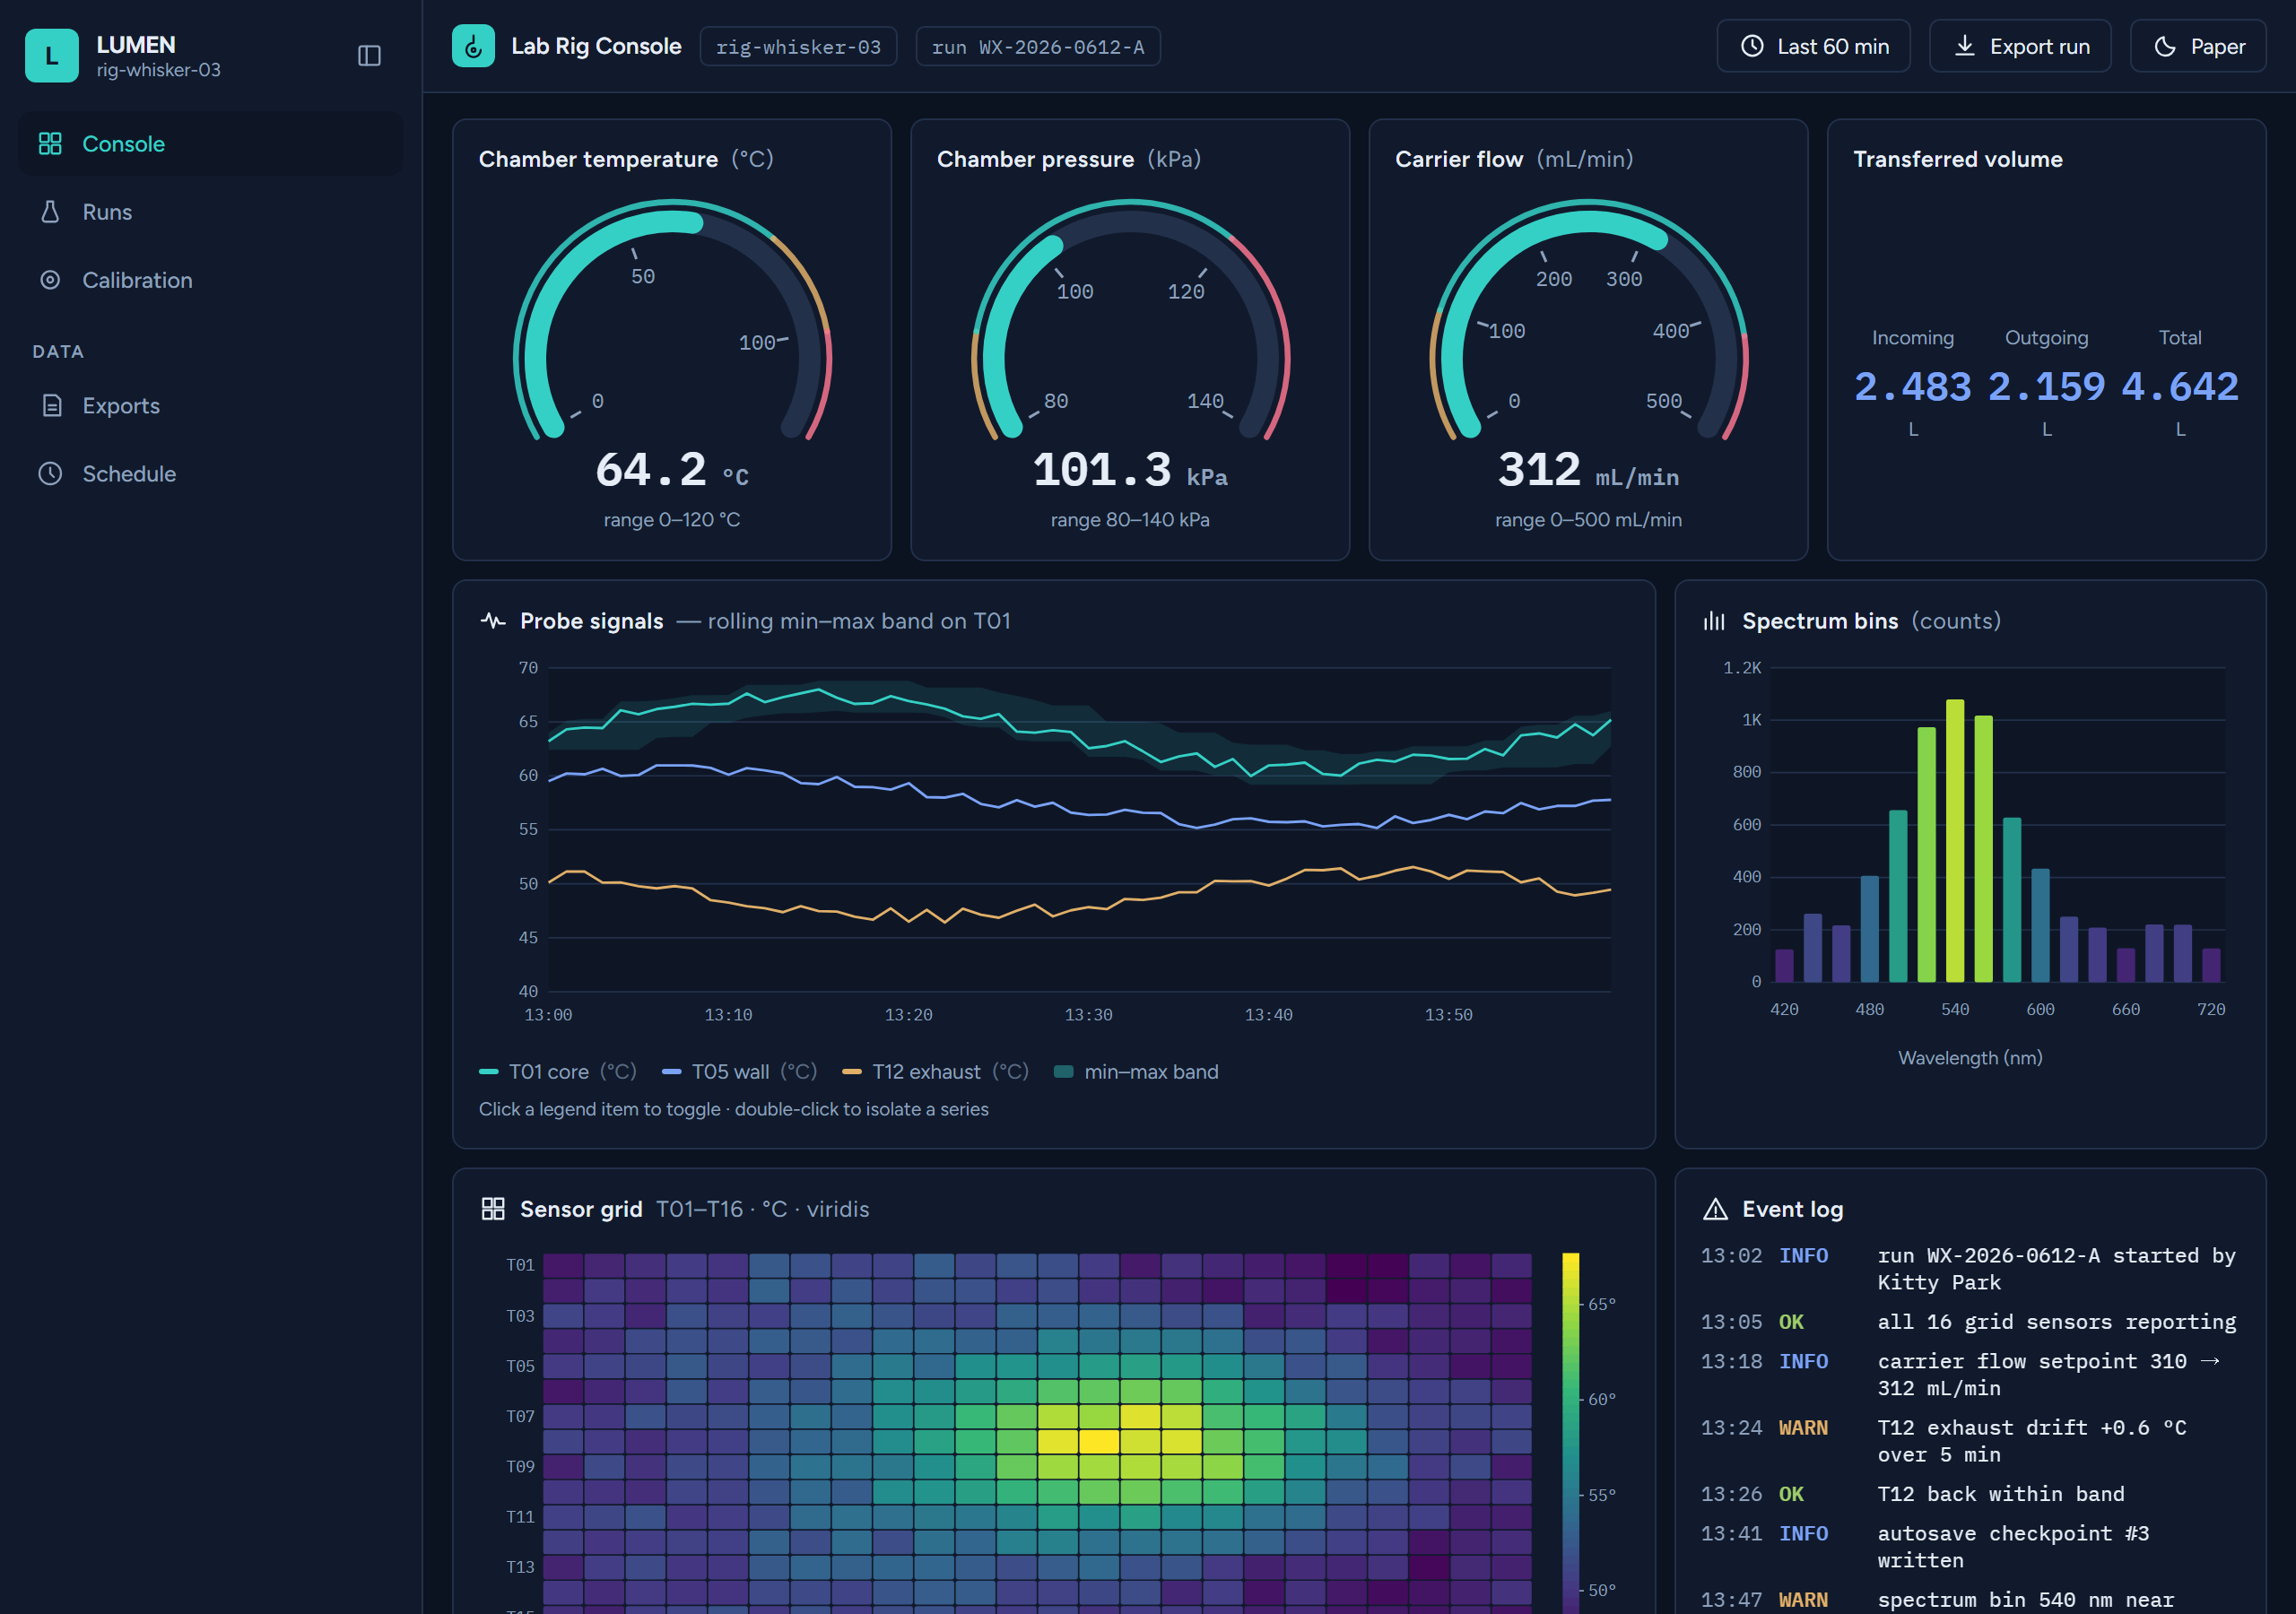2296x1614 pixels.
Task: Click the Incoming volume value 2.483
Action: [1912, 387]
